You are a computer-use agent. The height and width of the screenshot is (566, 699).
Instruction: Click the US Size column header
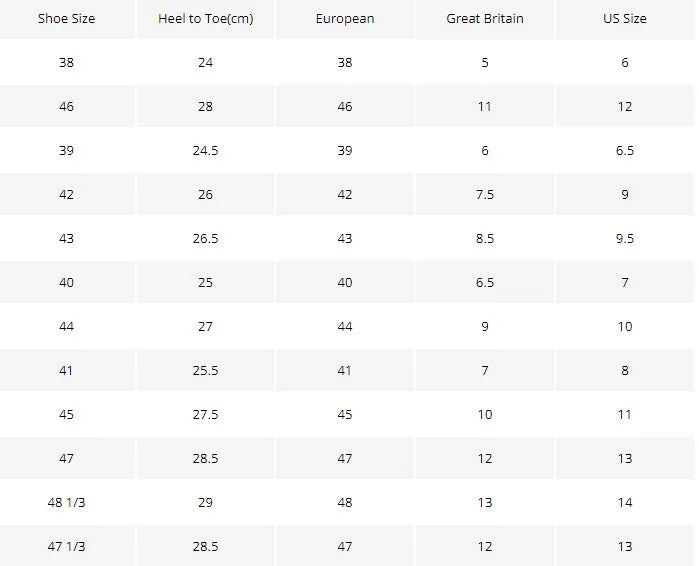tap(625, 19)
